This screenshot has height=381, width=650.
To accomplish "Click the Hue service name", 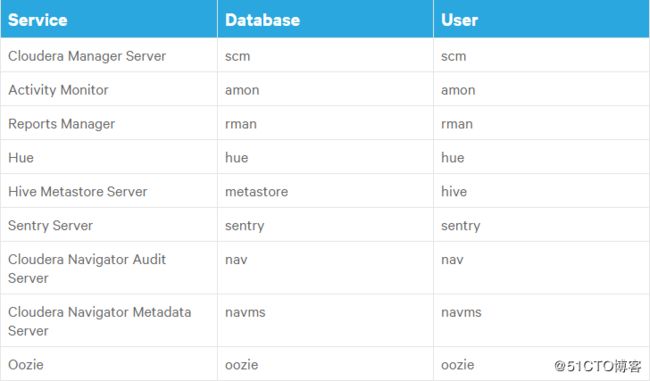I will tap(21, 158).
